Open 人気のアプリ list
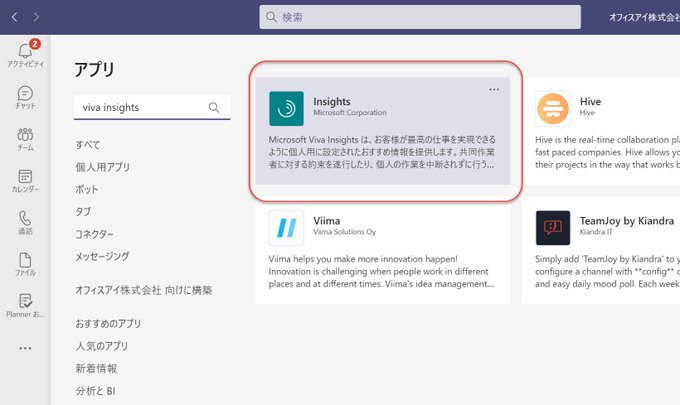The width and height of the screenshot is (680, 405). pos(102,346)
